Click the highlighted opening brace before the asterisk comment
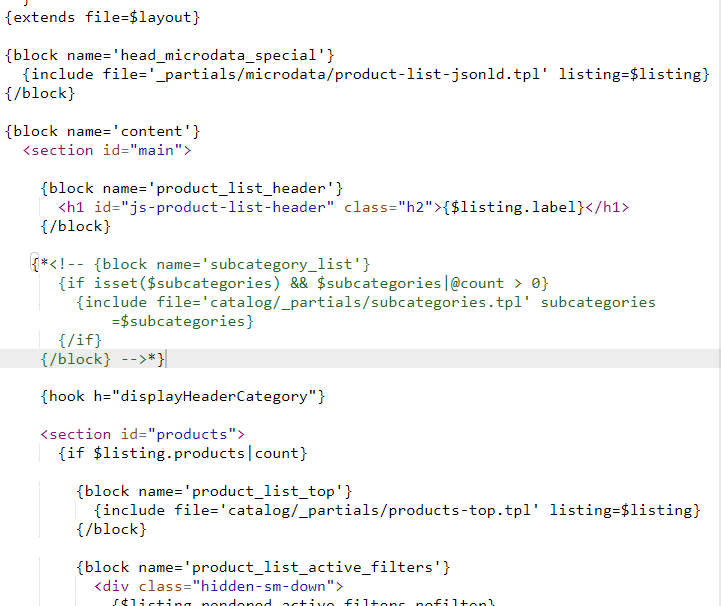Image resolution: width=721 pixels, height=606 pixels. point(34,264)
